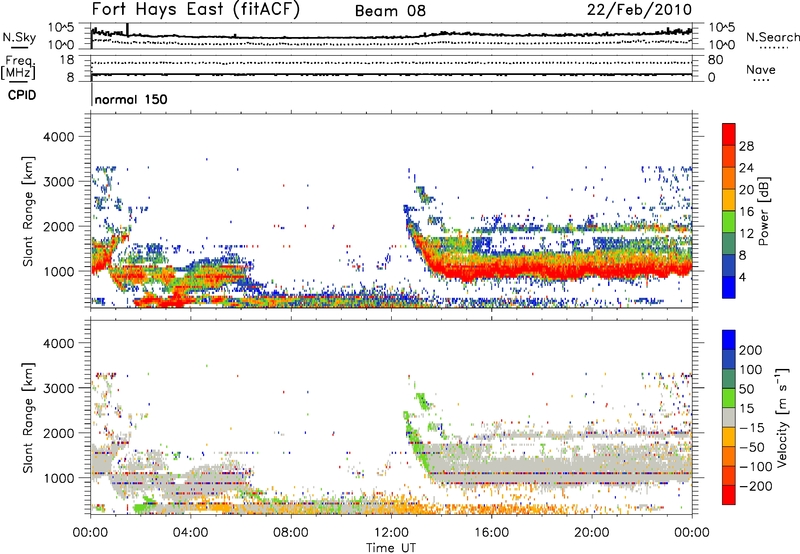
Task: Click the '-200' velocity color bar tick label
Action: pyautogui.click(x=755, y=486)
